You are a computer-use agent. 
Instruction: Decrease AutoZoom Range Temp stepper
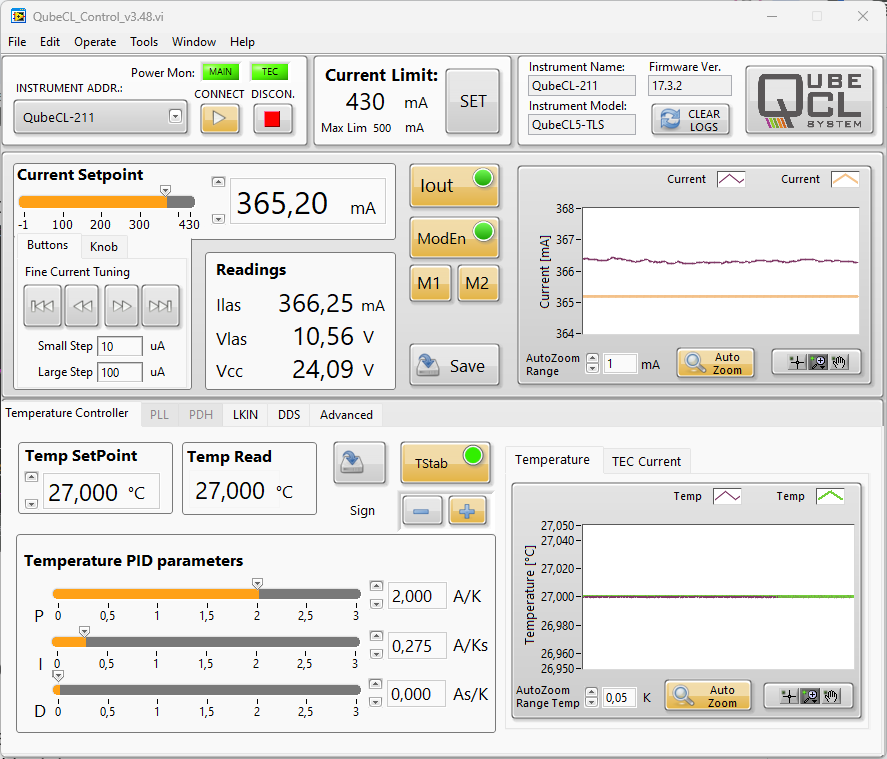[591, 702]
